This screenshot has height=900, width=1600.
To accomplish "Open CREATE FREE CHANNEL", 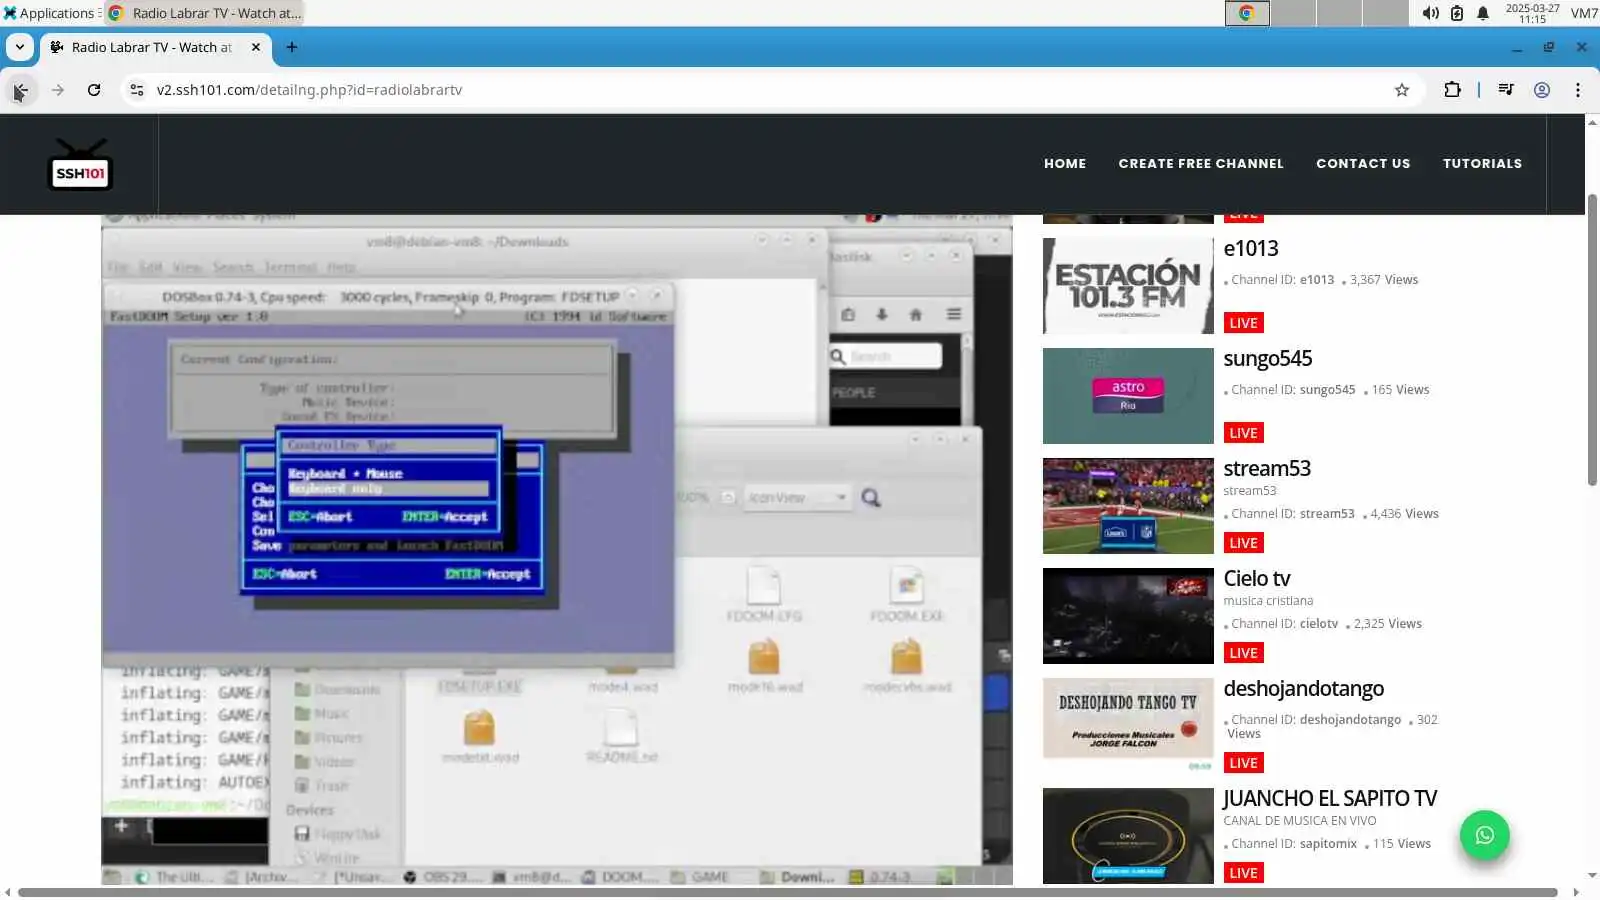I will pyautogui.click(x=1201, y=164).
